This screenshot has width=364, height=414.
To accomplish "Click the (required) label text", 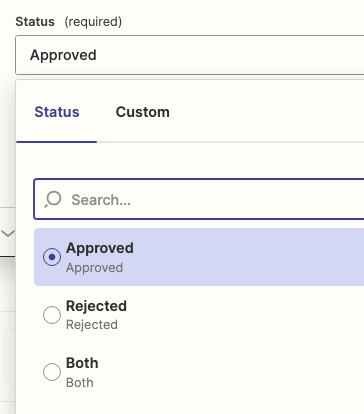I will point(93,22).
